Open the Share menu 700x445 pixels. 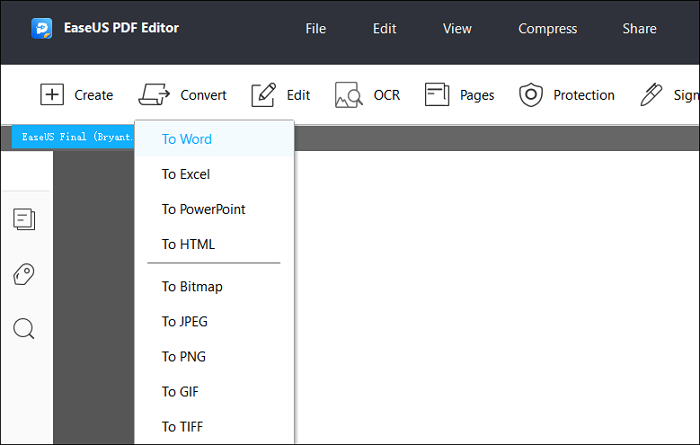click(639, 29)
